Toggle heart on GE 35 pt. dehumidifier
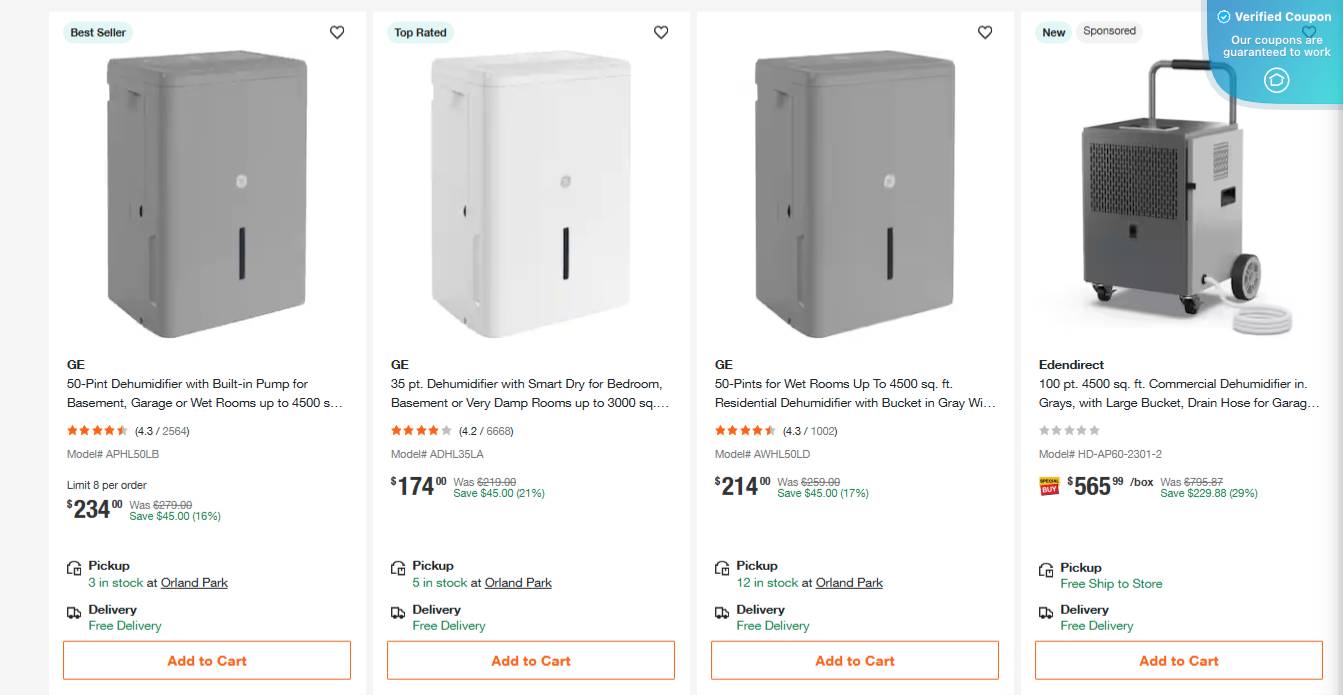 tap(661, 32)
